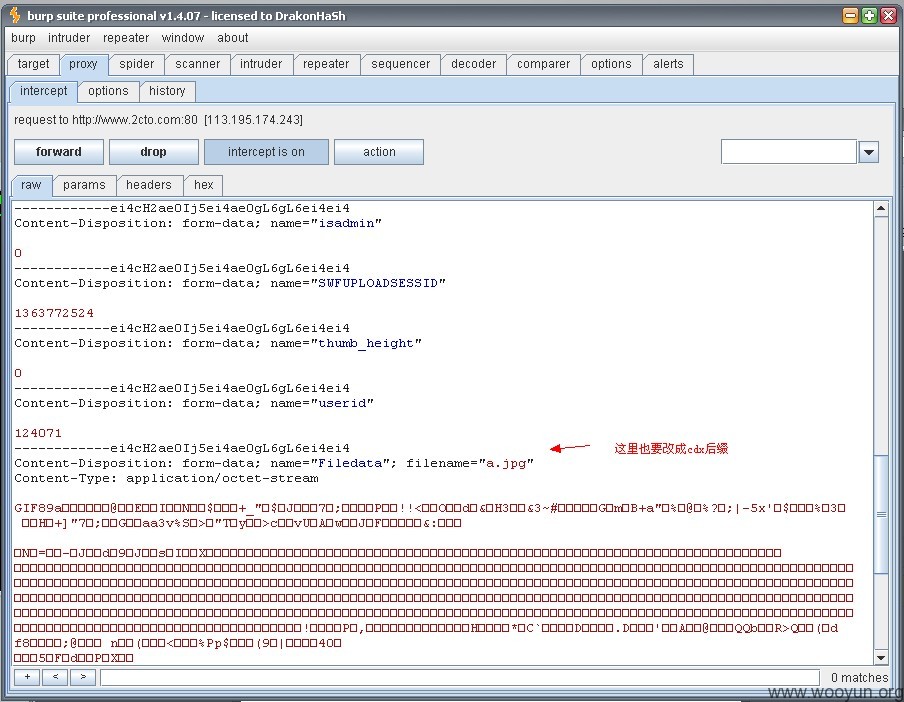Screen dimensions: 904x702
Task: Toggle the intercept is on button
Action: click(266, 152)
